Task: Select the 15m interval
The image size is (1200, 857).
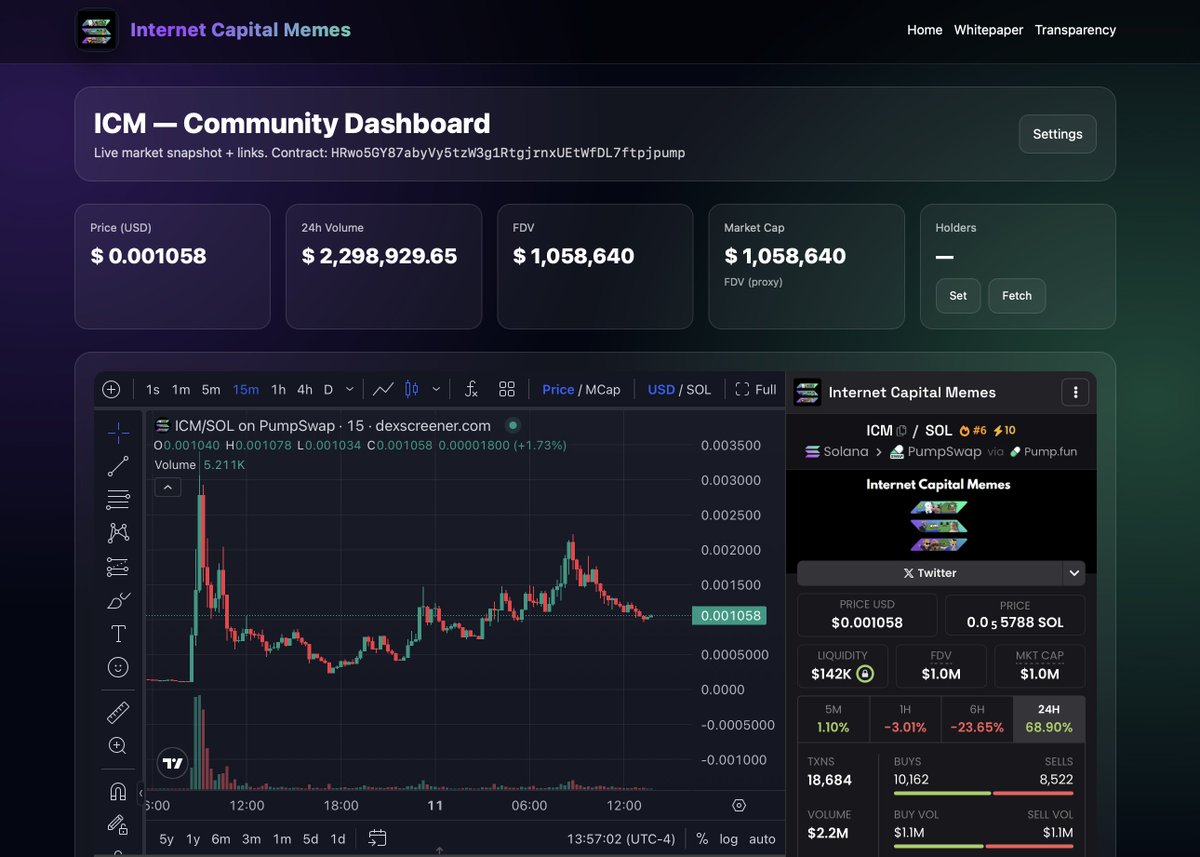Action: pyautogui.click(x=246, y=389)
